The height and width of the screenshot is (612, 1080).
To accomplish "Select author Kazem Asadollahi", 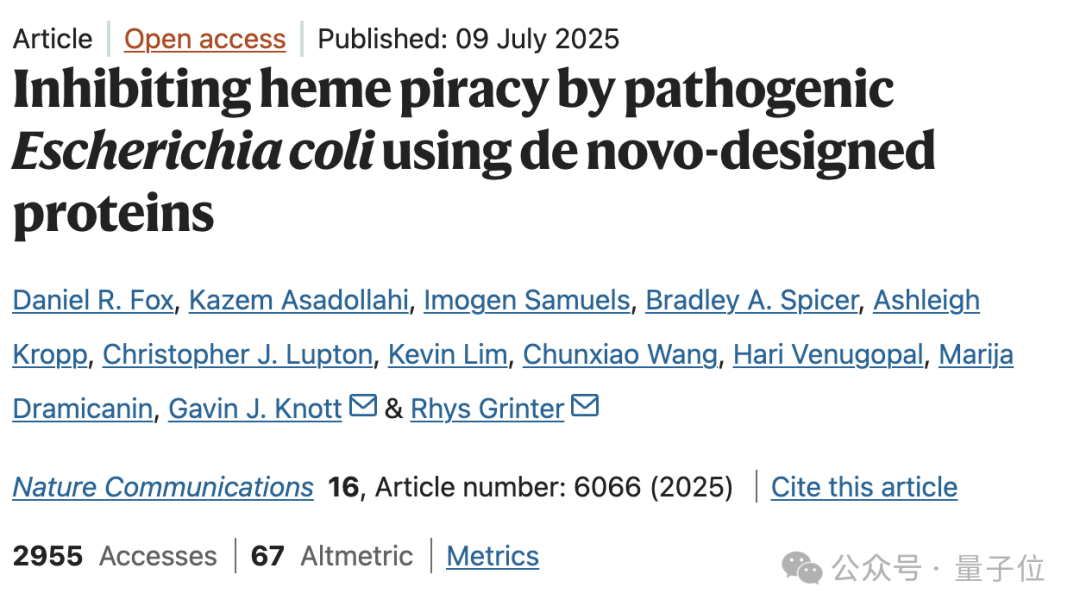I will click(x=298, y=300).
